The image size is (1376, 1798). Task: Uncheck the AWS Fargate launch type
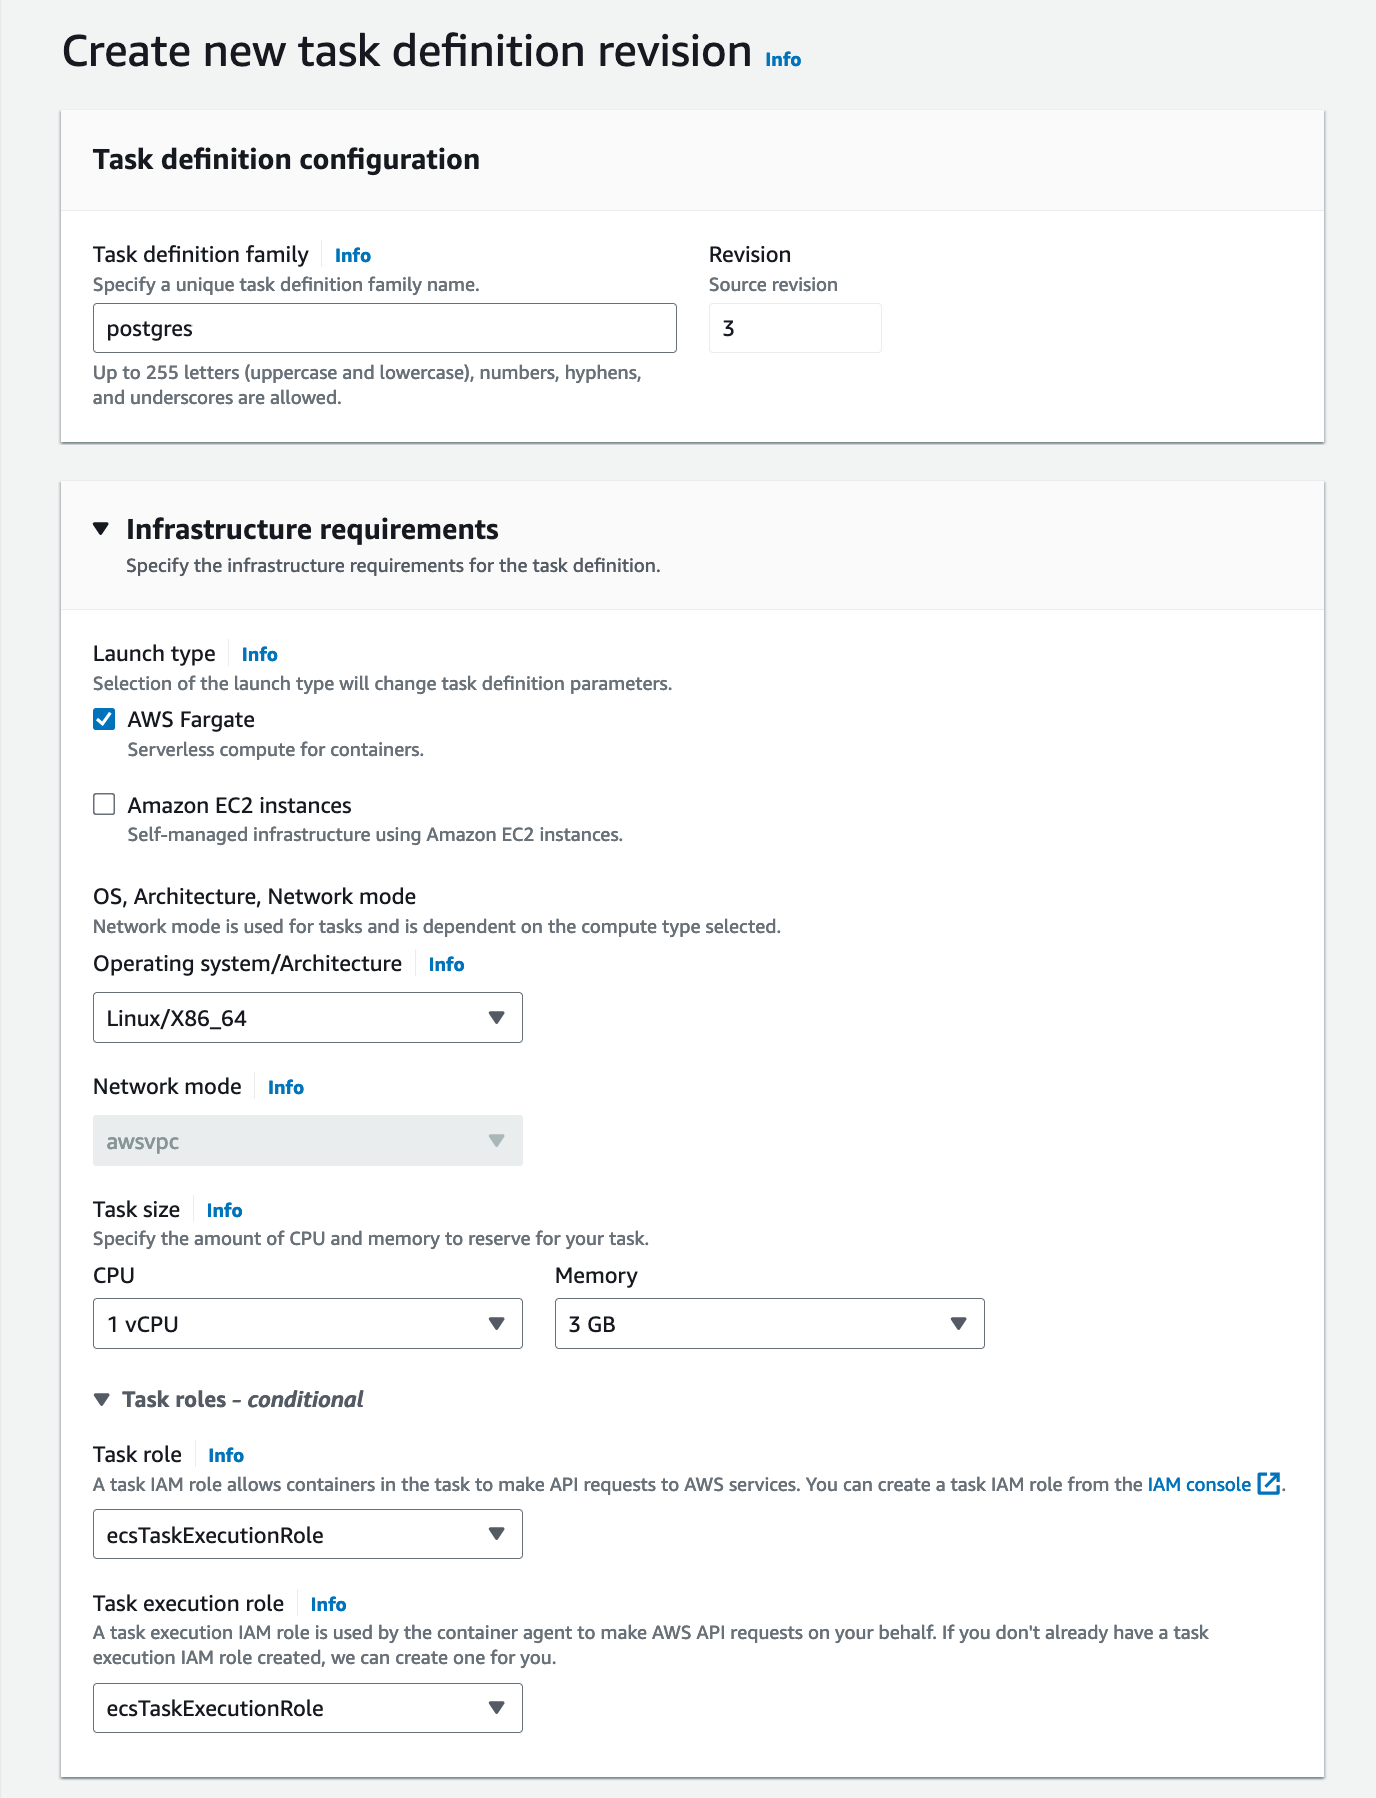point(104,719)
